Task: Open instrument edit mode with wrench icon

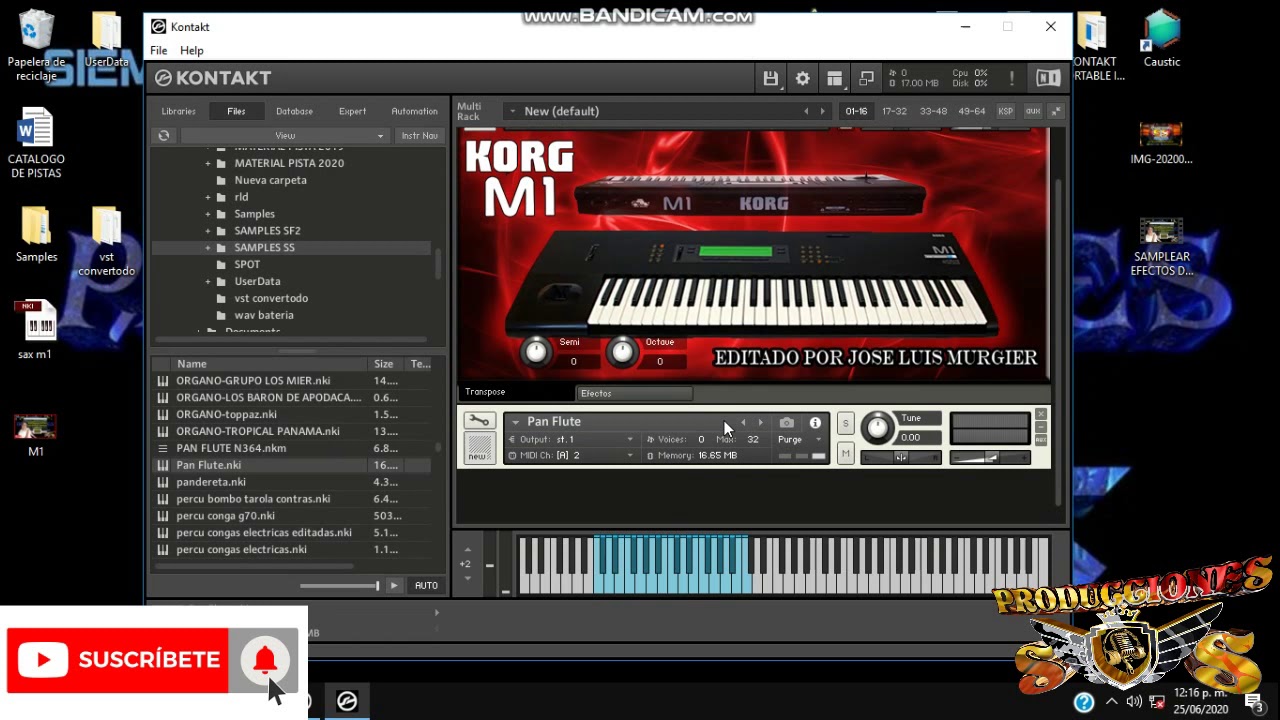Action: [479, 421]
